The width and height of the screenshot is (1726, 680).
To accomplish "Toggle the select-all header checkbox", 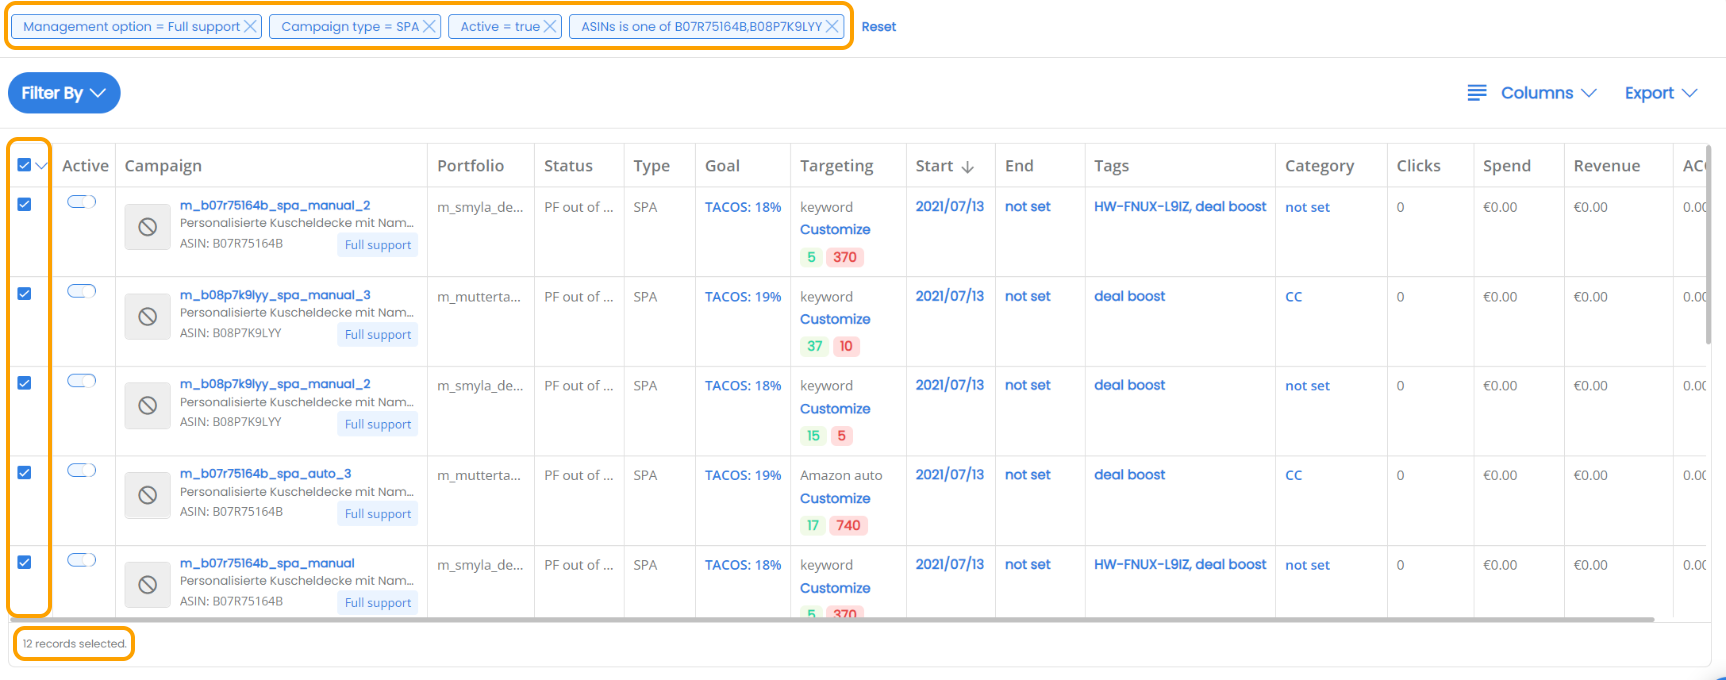I will tap(24, 165).
